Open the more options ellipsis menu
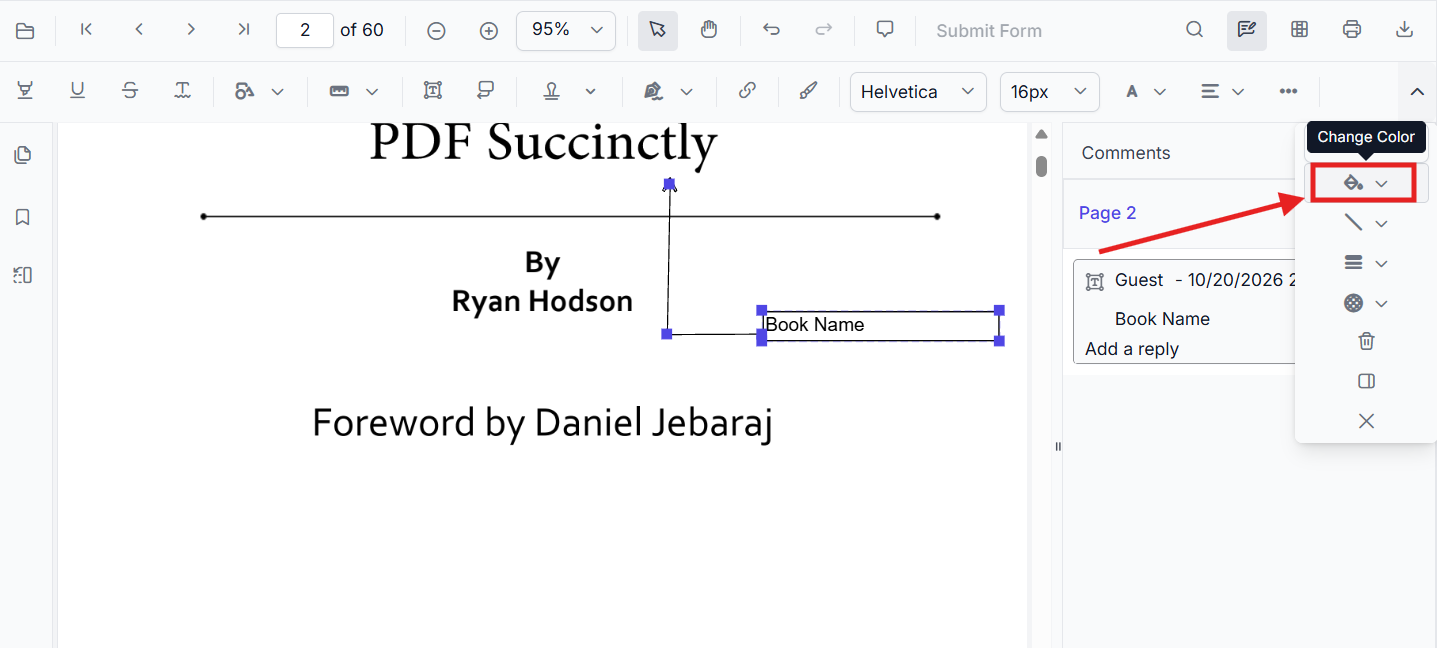Image resolution: width=1444 pixels, height=648 pixels. (x=1288, y=91)
